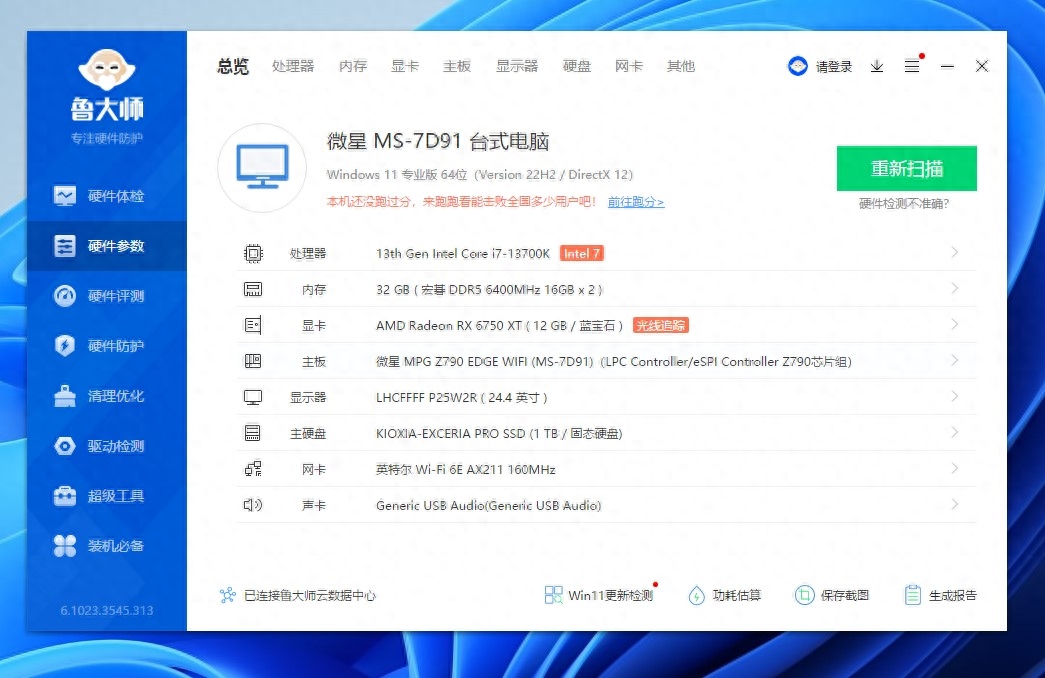This screenshot has height=678, width=1045.
Task: Click the 声卡 speaker icon
Action: tap(253, 505)
